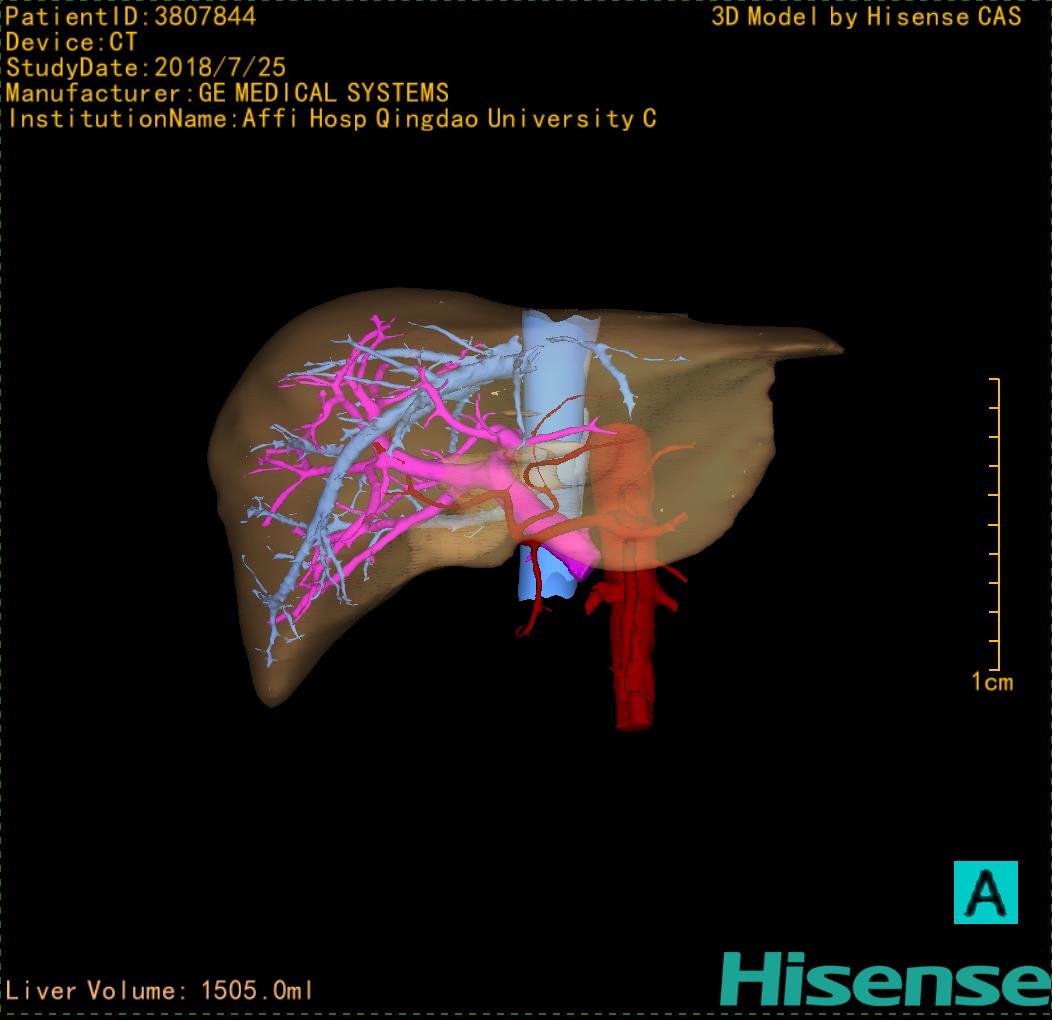This screenshot has width=1052, height=1020.
Task: Click the Hisense logo
Action: point(886,979)
